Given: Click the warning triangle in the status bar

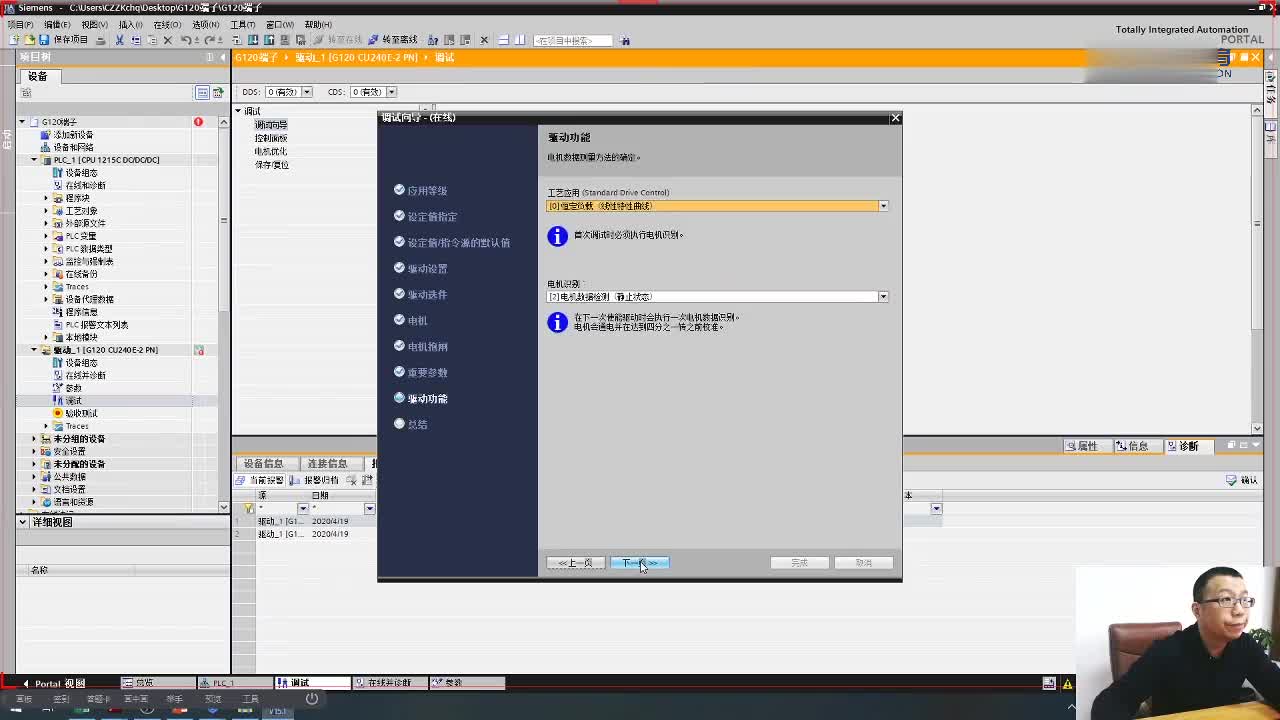Looking at the screenshot, I should [1067, 684].
